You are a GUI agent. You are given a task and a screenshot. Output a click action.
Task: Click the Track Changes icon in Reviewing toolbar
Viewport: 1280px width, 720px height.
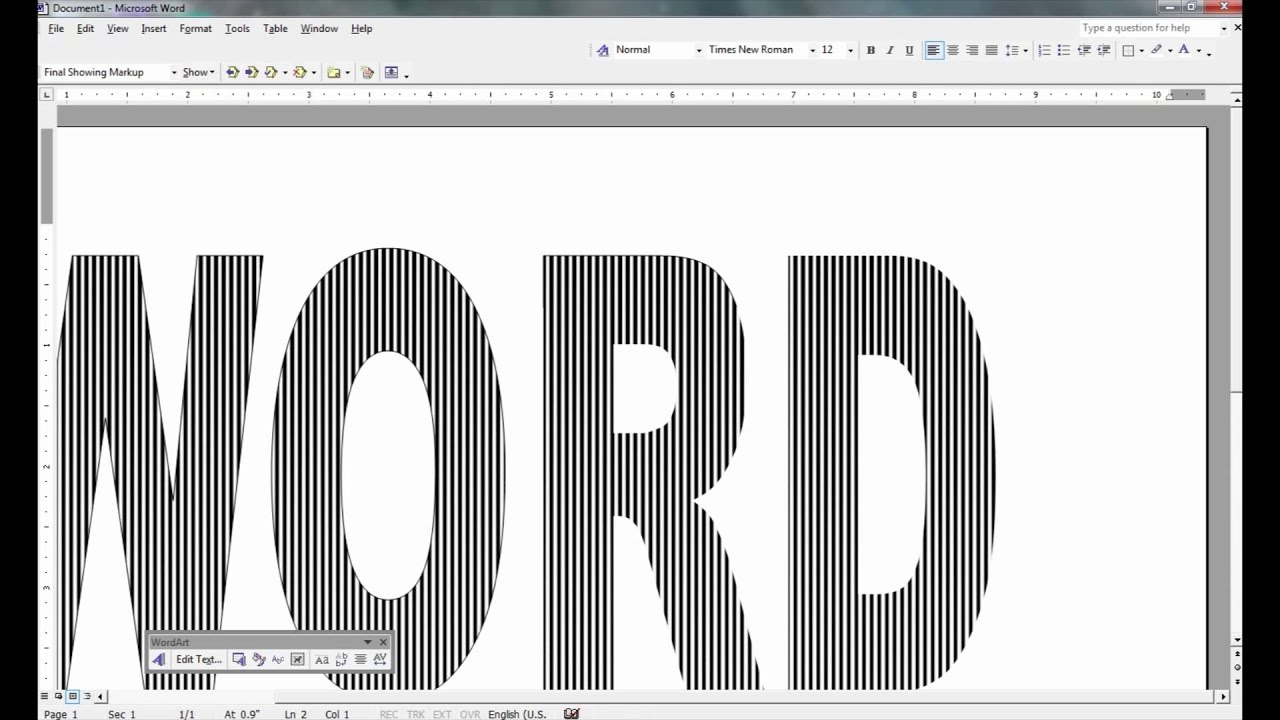click(367, 72)
